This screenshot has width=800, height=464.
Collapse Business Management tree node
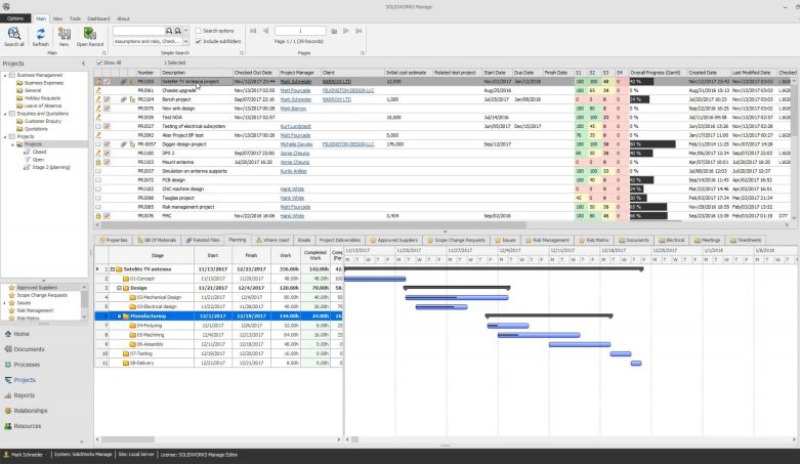7,74
